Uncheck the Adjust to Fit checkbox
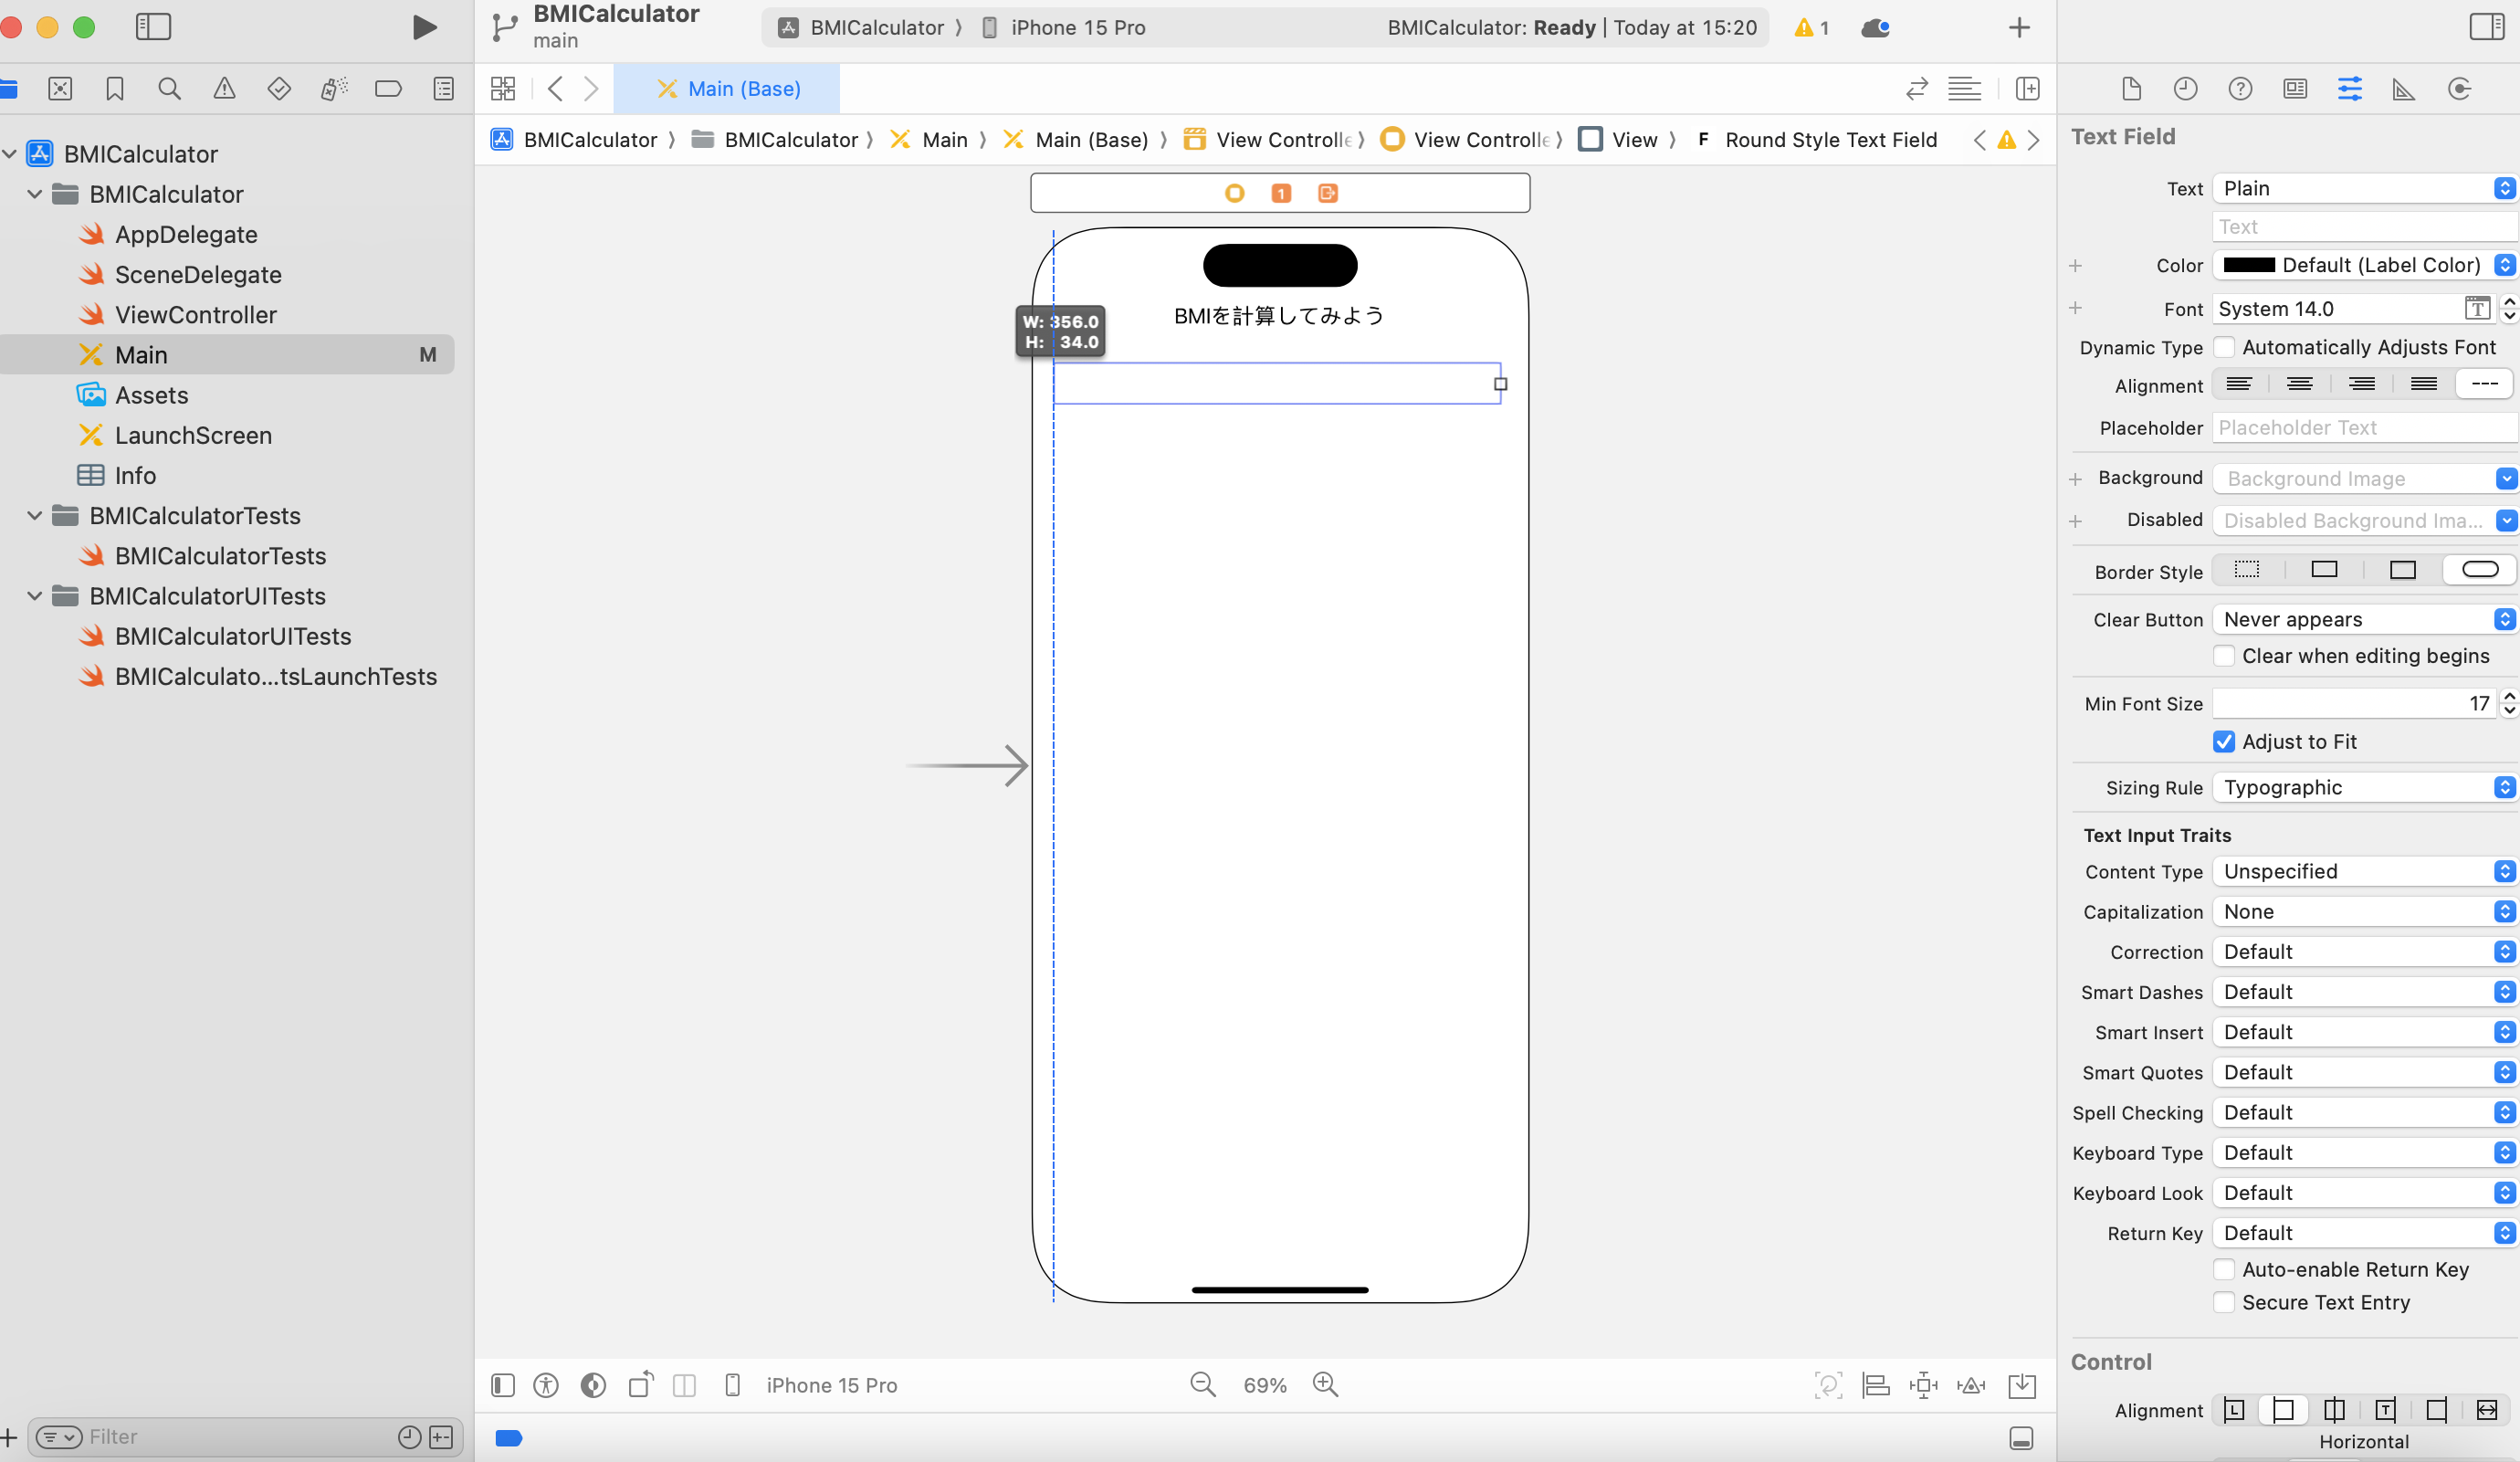Image resolution: width=2520 pixels, height=1462 pixels. [x=2224, y=741]
